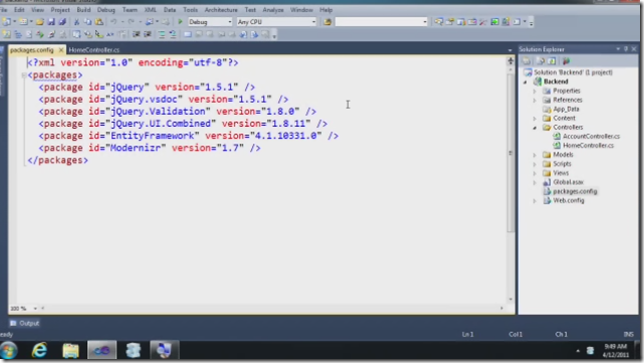Open the Debug configuration dropdown
Screen dimensions: 644x363
[230, 22]
